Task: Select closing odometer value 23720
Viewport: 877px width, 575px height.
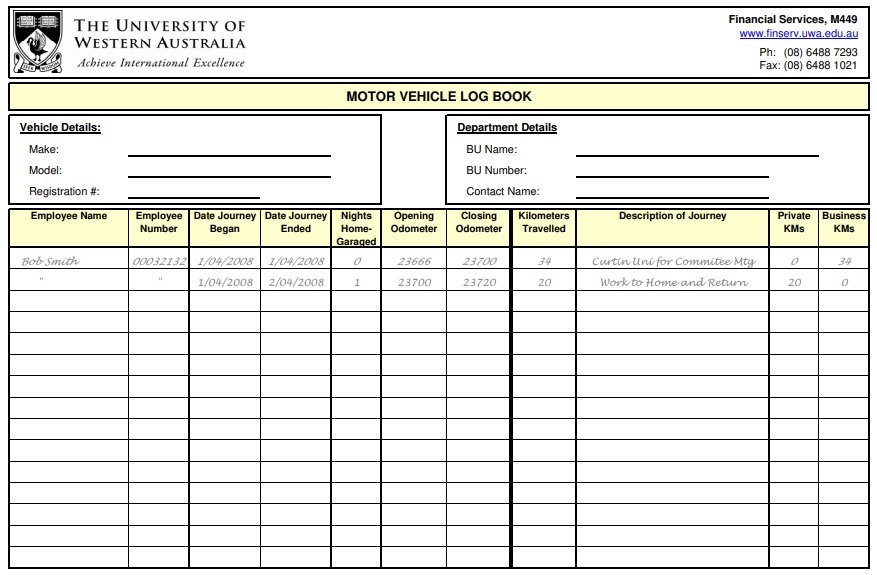Action: pos(479,282)
